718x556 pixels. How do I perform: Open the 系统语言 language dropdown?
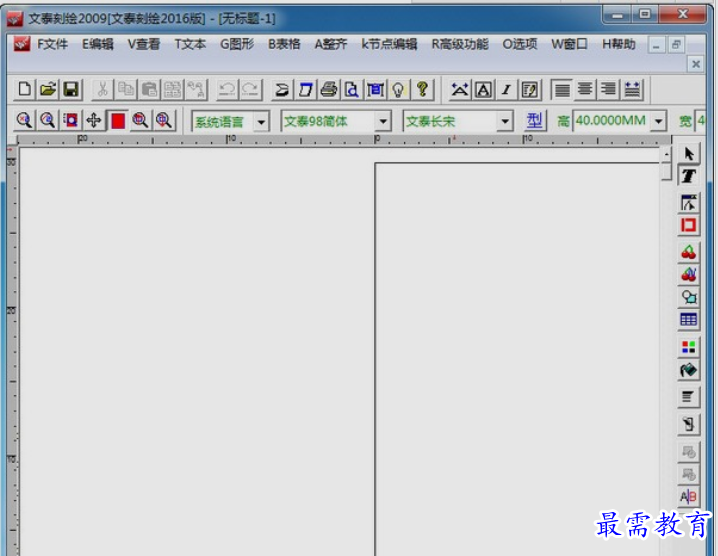pos(261,122)
